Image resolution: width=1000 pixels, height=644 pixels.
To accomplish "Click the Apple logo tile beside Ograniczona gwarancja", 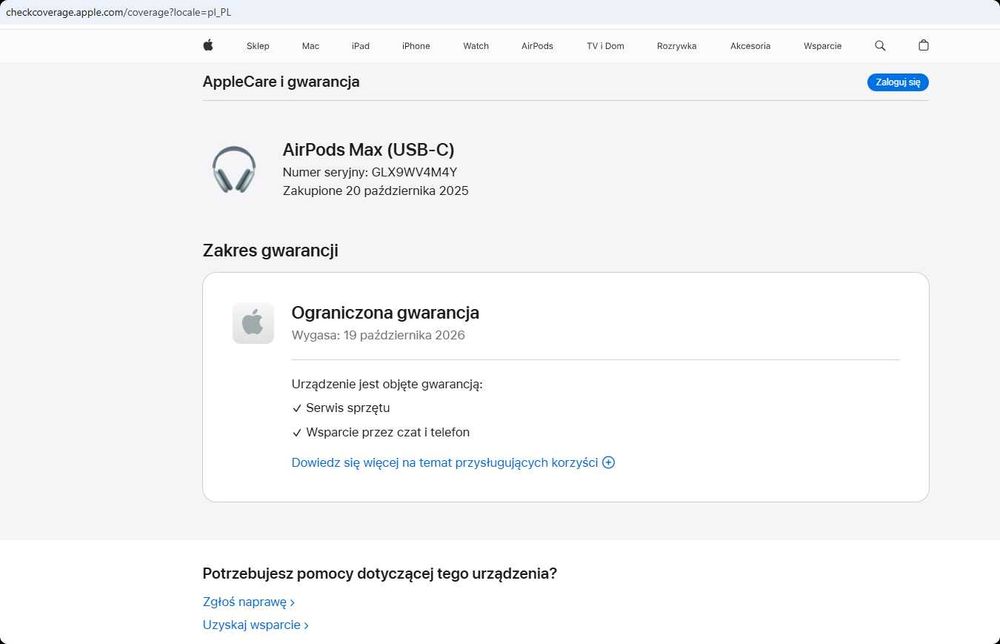I will point(253,323).
